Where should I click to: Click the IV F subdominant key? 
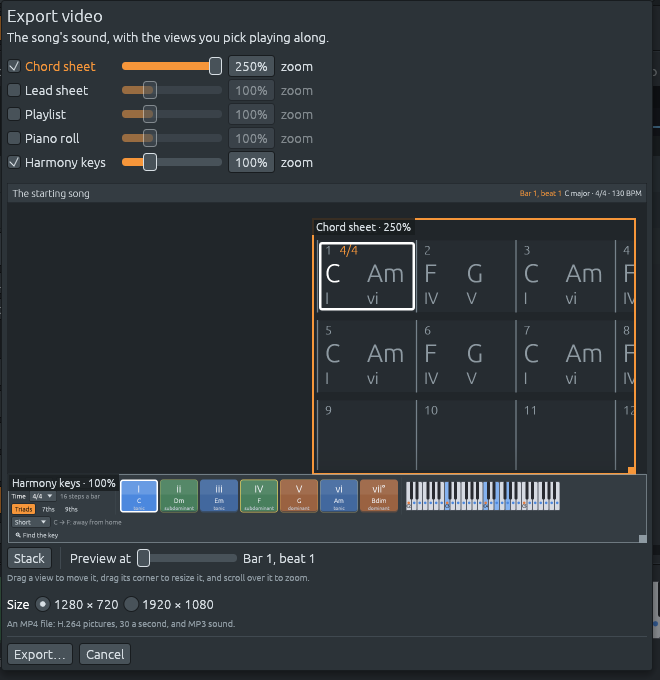[259, 496]
